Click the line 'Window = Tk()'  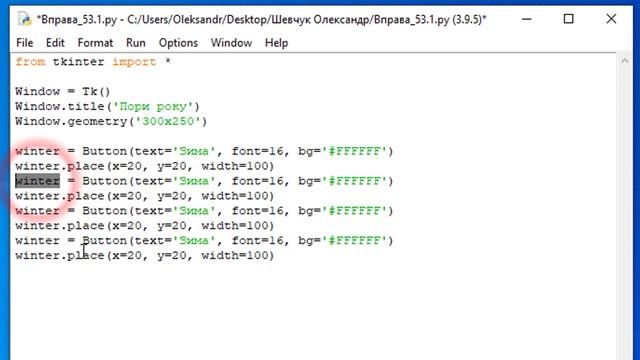pyautogui.click(x=63, y=91)
